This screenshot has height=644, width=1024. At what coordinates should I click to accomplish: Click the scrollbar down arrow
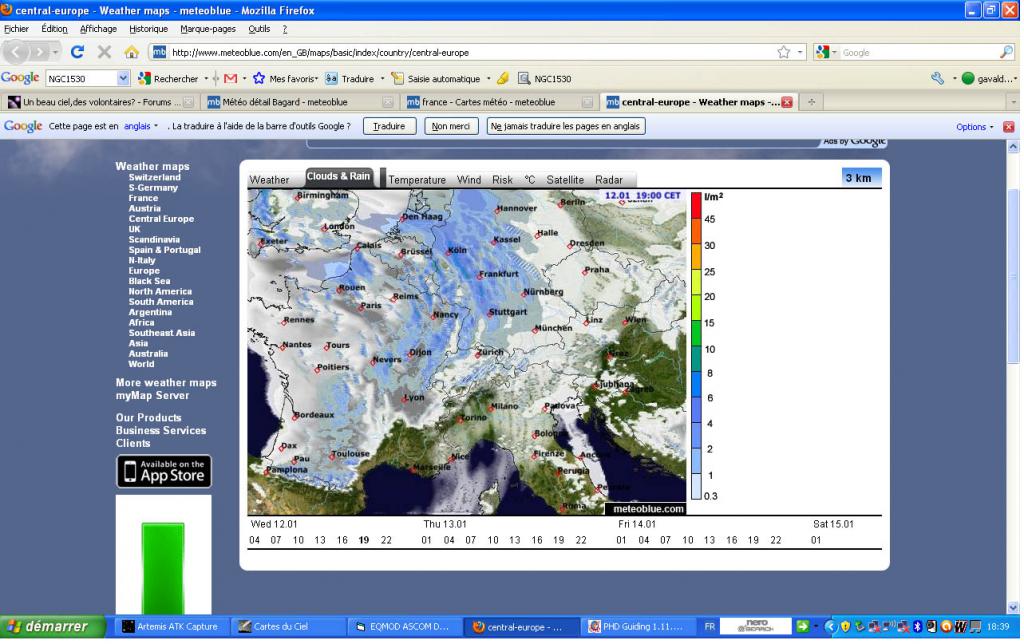[1013, 607]
